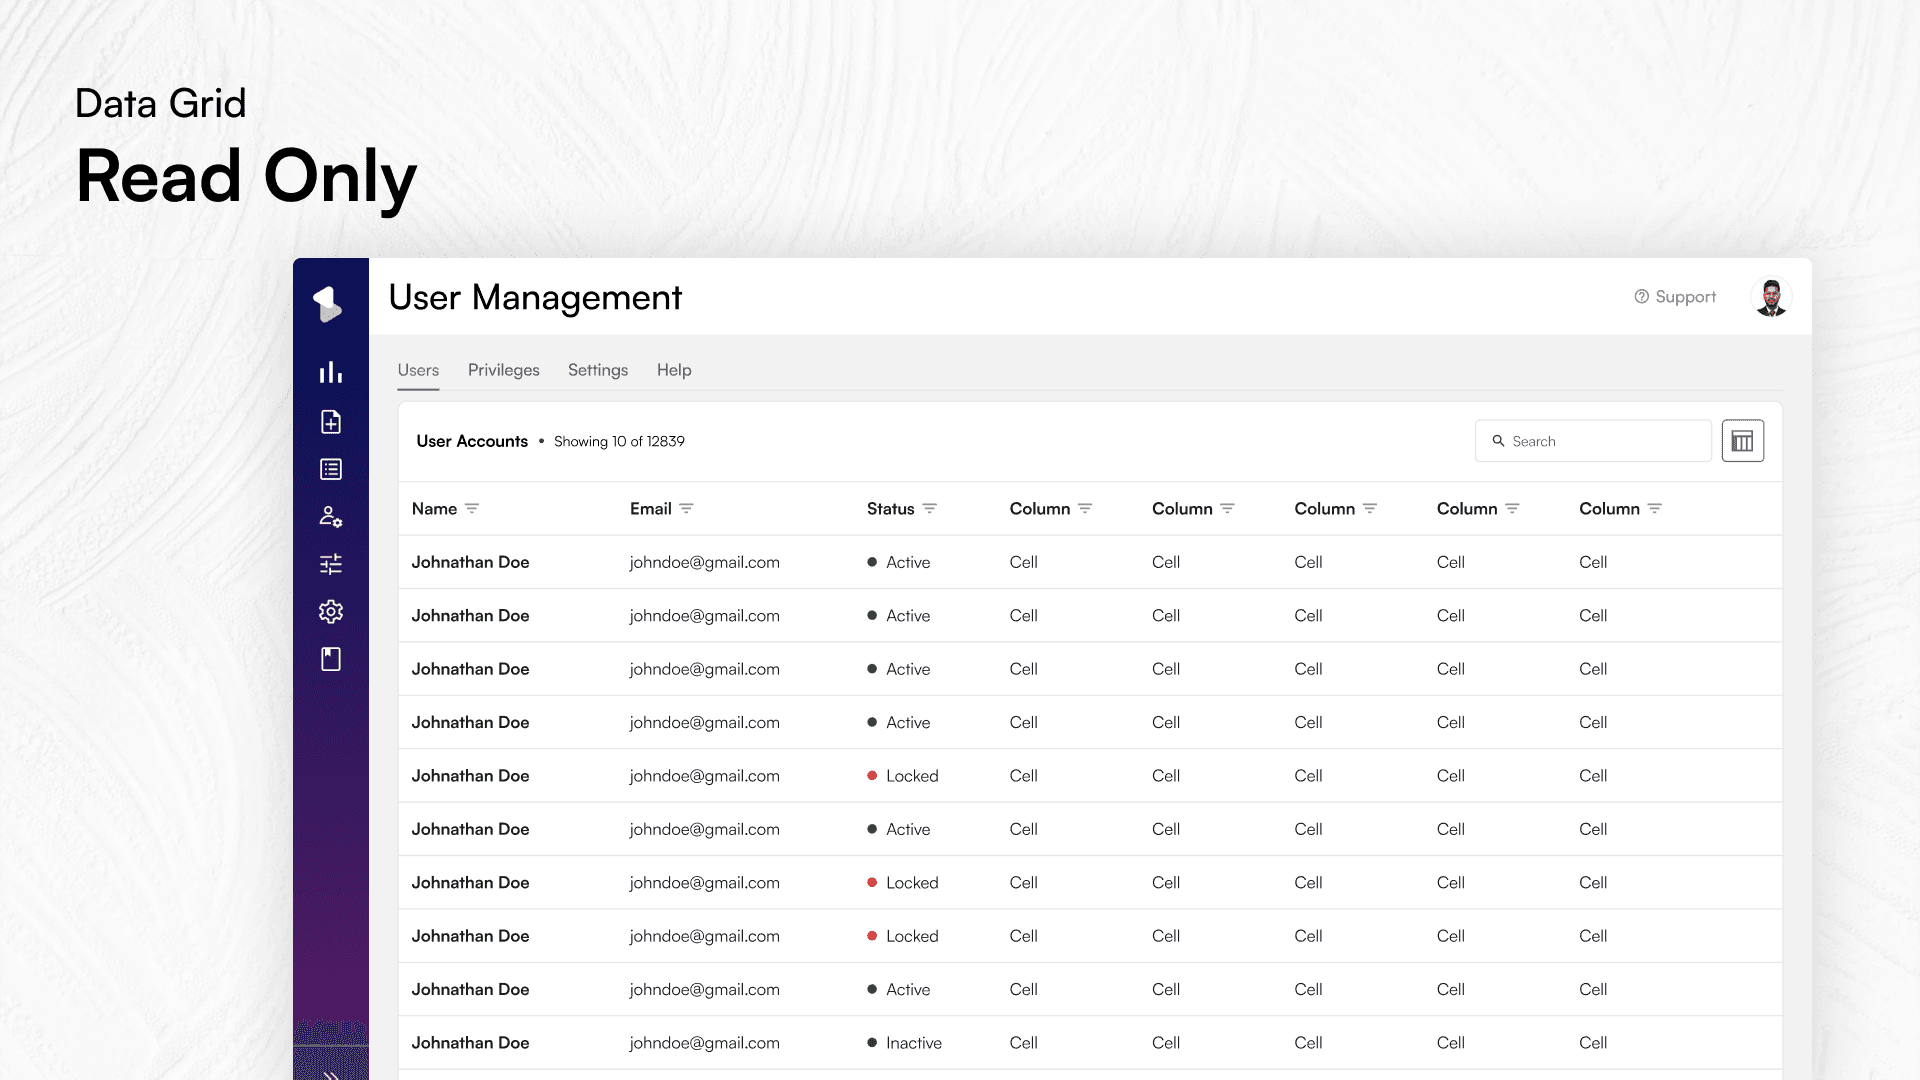Toggle the column visibility table icon
The width and height of the screenshot is (1920, 1080).
click(x=1742, y=441)
